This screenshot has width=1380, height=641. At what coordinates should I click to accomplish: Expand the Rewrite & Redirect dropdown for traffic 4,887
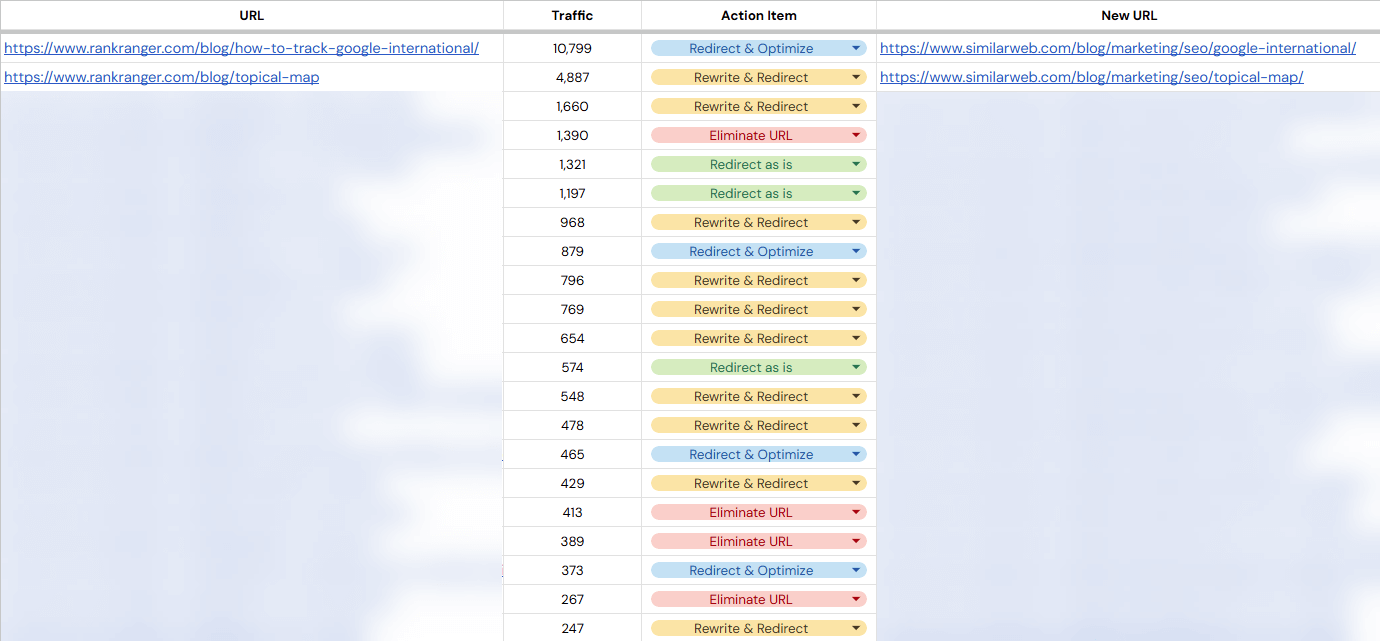(x=856, y=77)
